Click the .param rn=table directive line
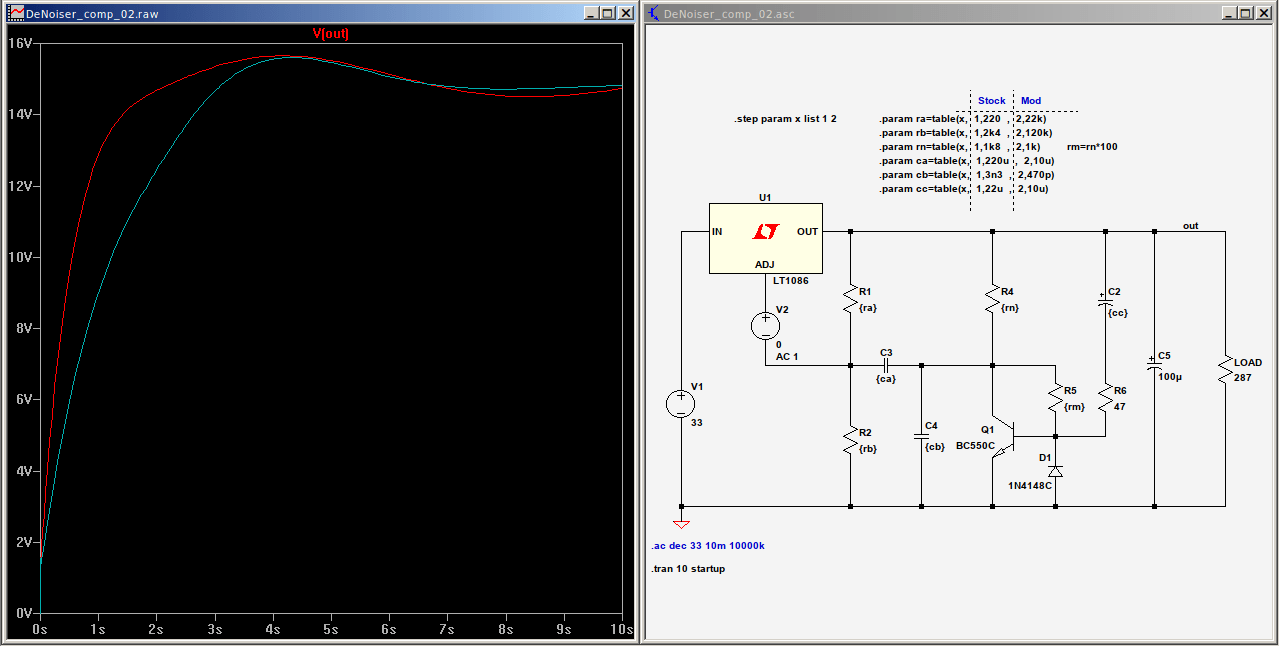This screenshot has height=646, width=1280. (x=960, y=147)
